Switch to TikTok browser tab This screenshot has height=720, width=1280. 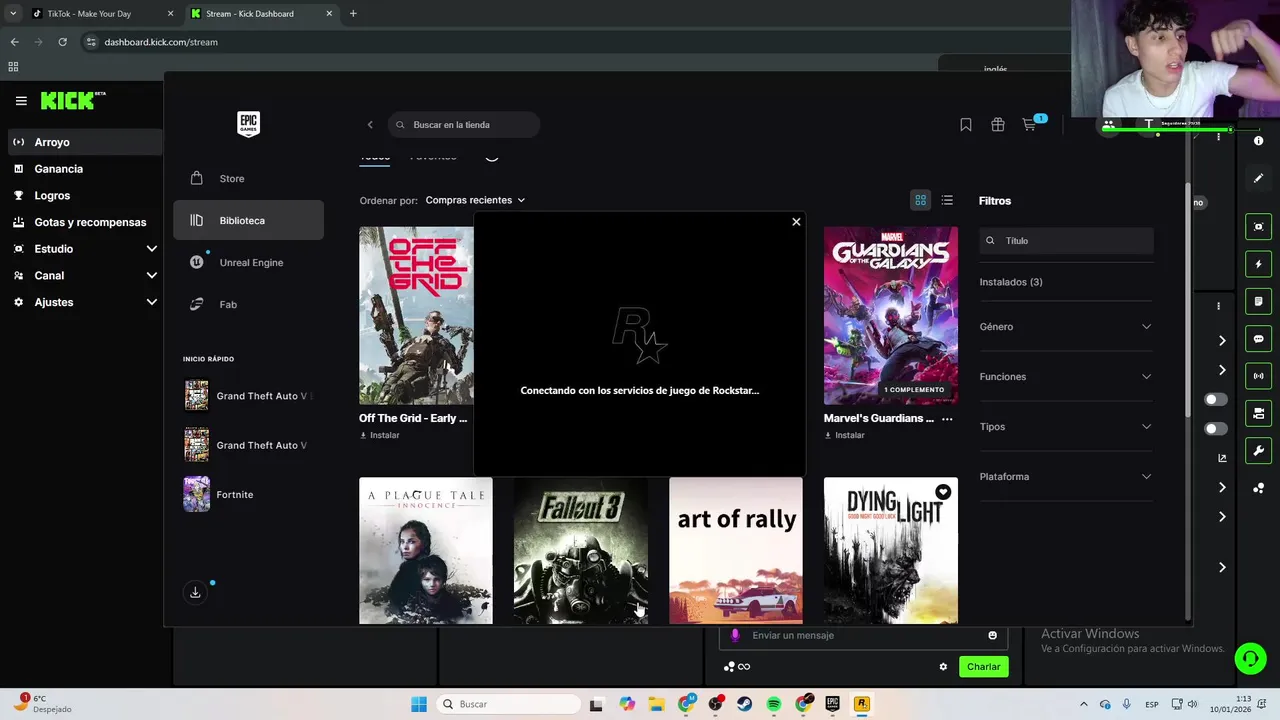point(102,14)
